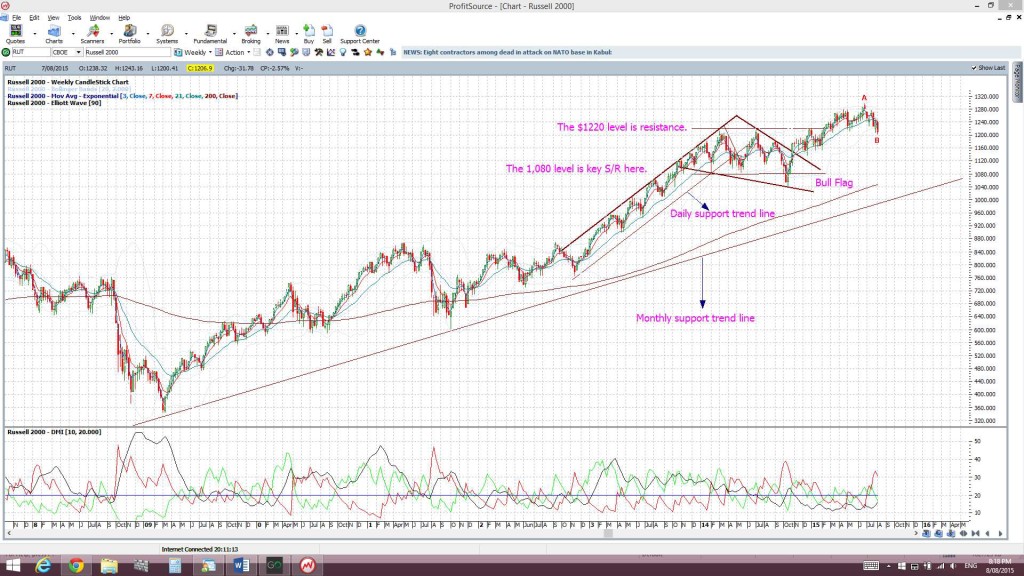Open the Help menu

coord(123,18)
